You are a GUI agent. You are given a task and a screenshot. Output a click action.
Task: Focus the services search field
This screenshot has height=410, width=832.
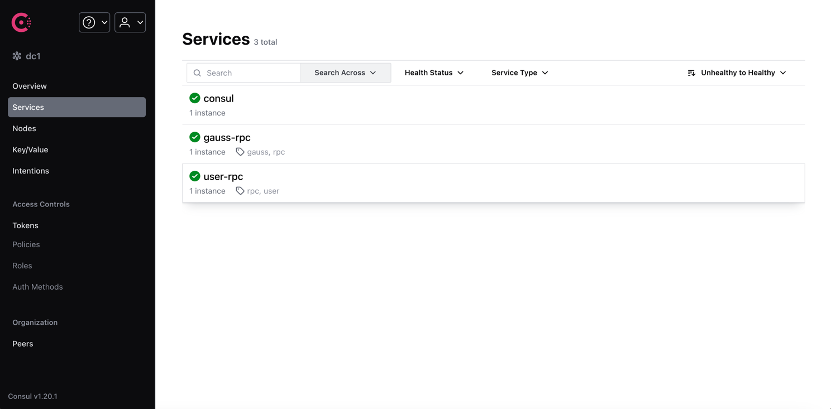pyautogui.click(x=250, y=73)
